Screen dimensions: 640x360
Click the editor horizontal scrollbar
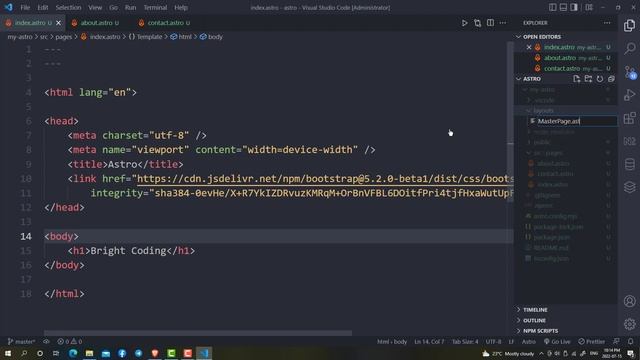(198, 333)
